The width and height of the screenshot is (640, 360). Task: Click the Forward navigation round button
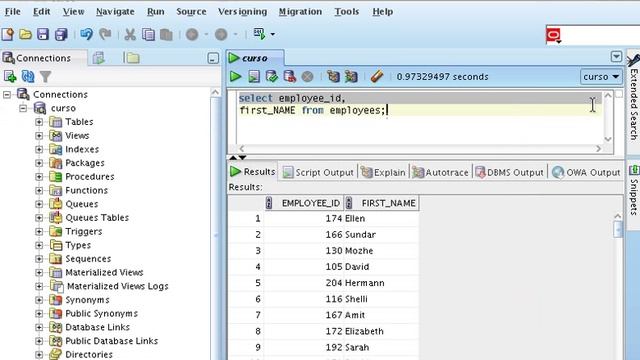221,34
